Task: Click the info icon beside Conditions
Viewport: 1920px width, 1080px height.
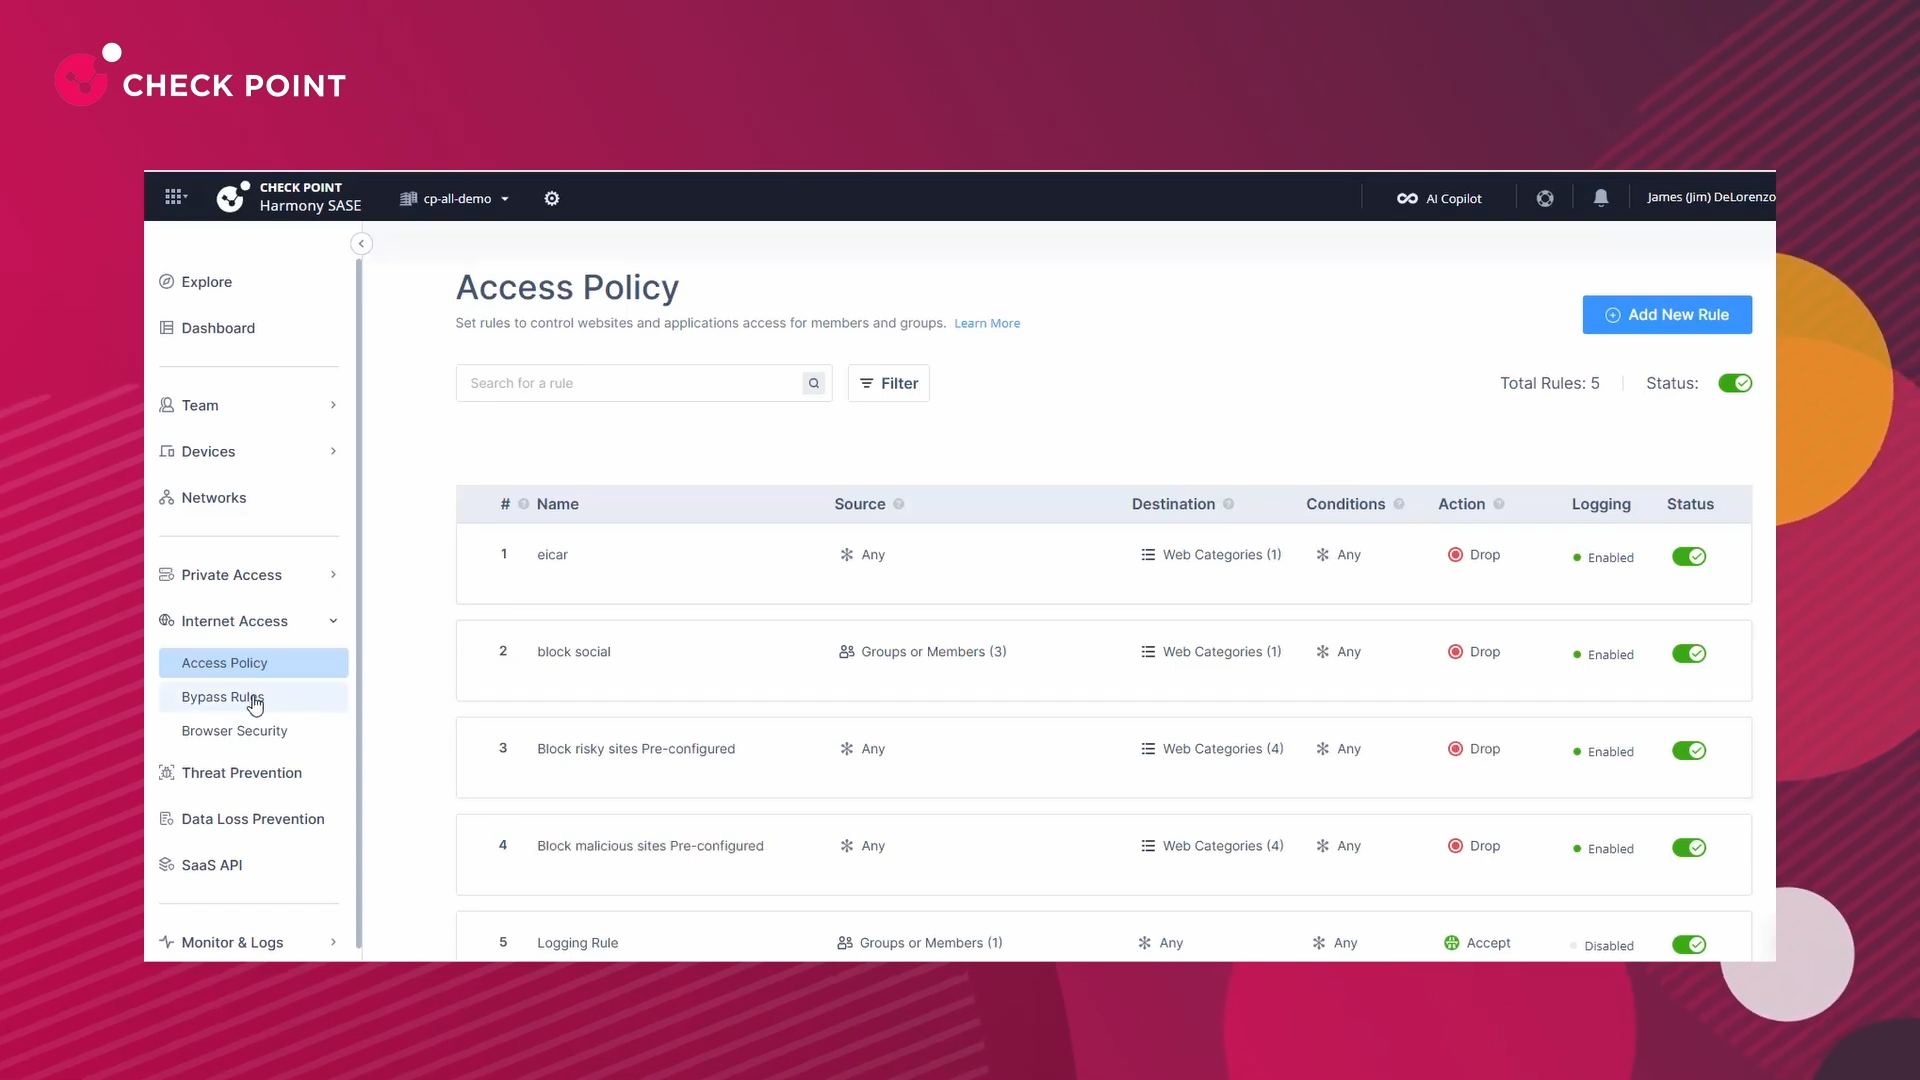Action: tap(1399, 504)
